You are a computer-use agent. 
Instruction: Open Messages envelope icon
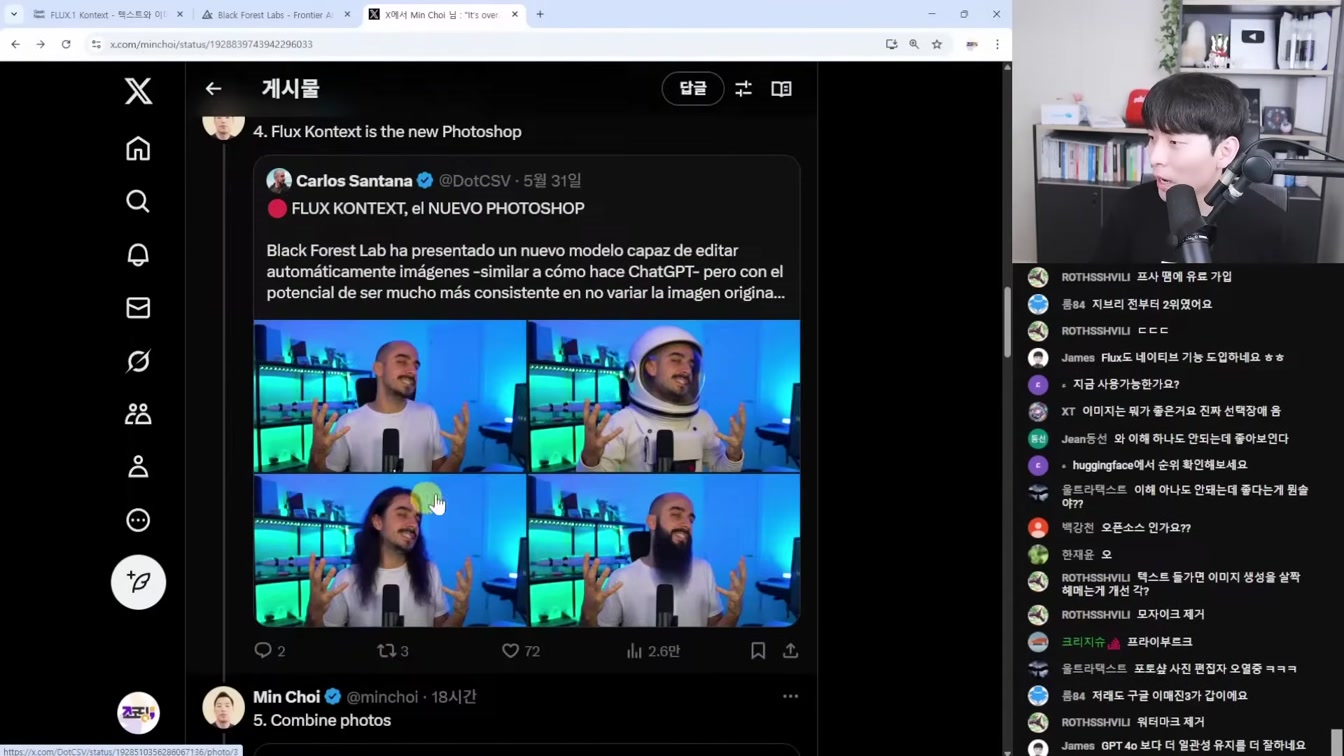tap(138, 307)
